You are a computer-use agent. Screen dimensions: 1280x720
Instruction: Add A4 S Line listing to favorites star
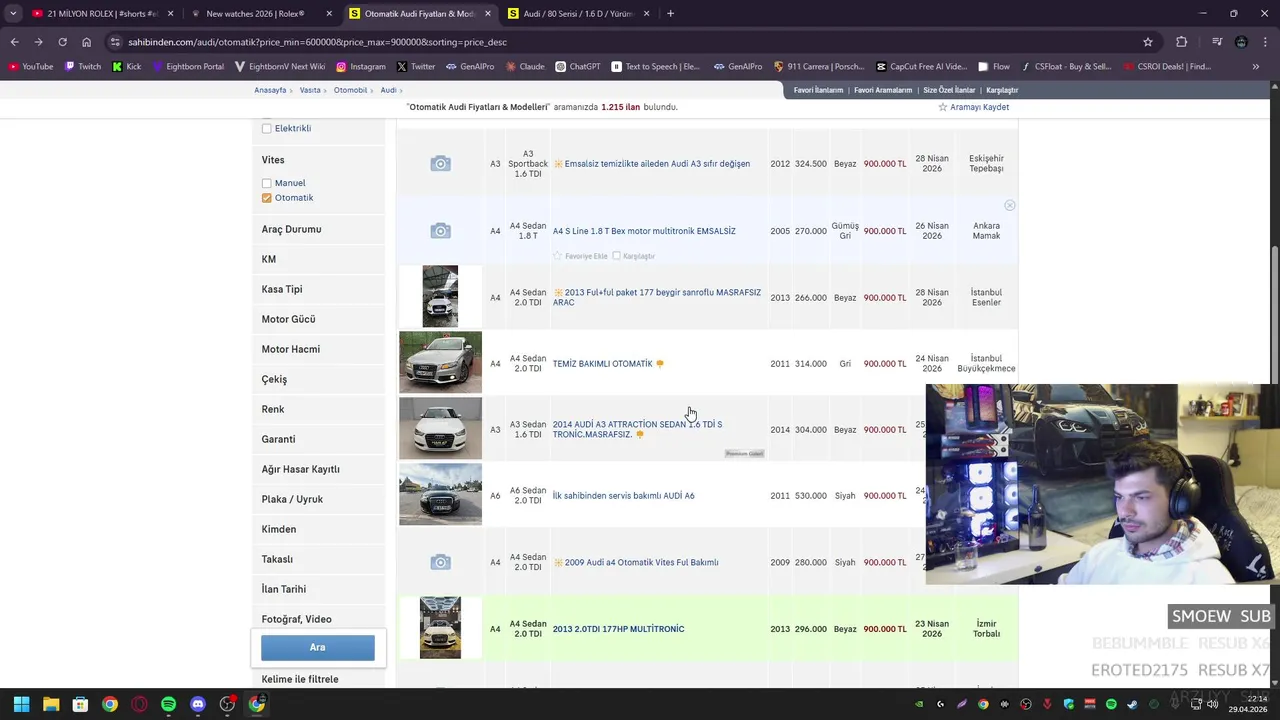[x=558, y=256]
